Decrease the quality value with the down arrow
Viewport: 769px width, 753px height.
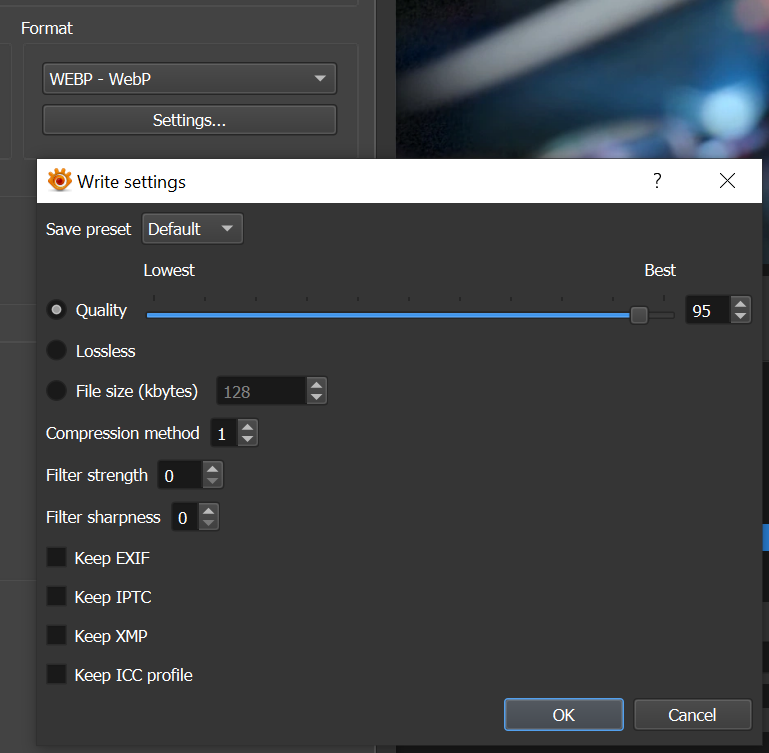click(740, 316)
